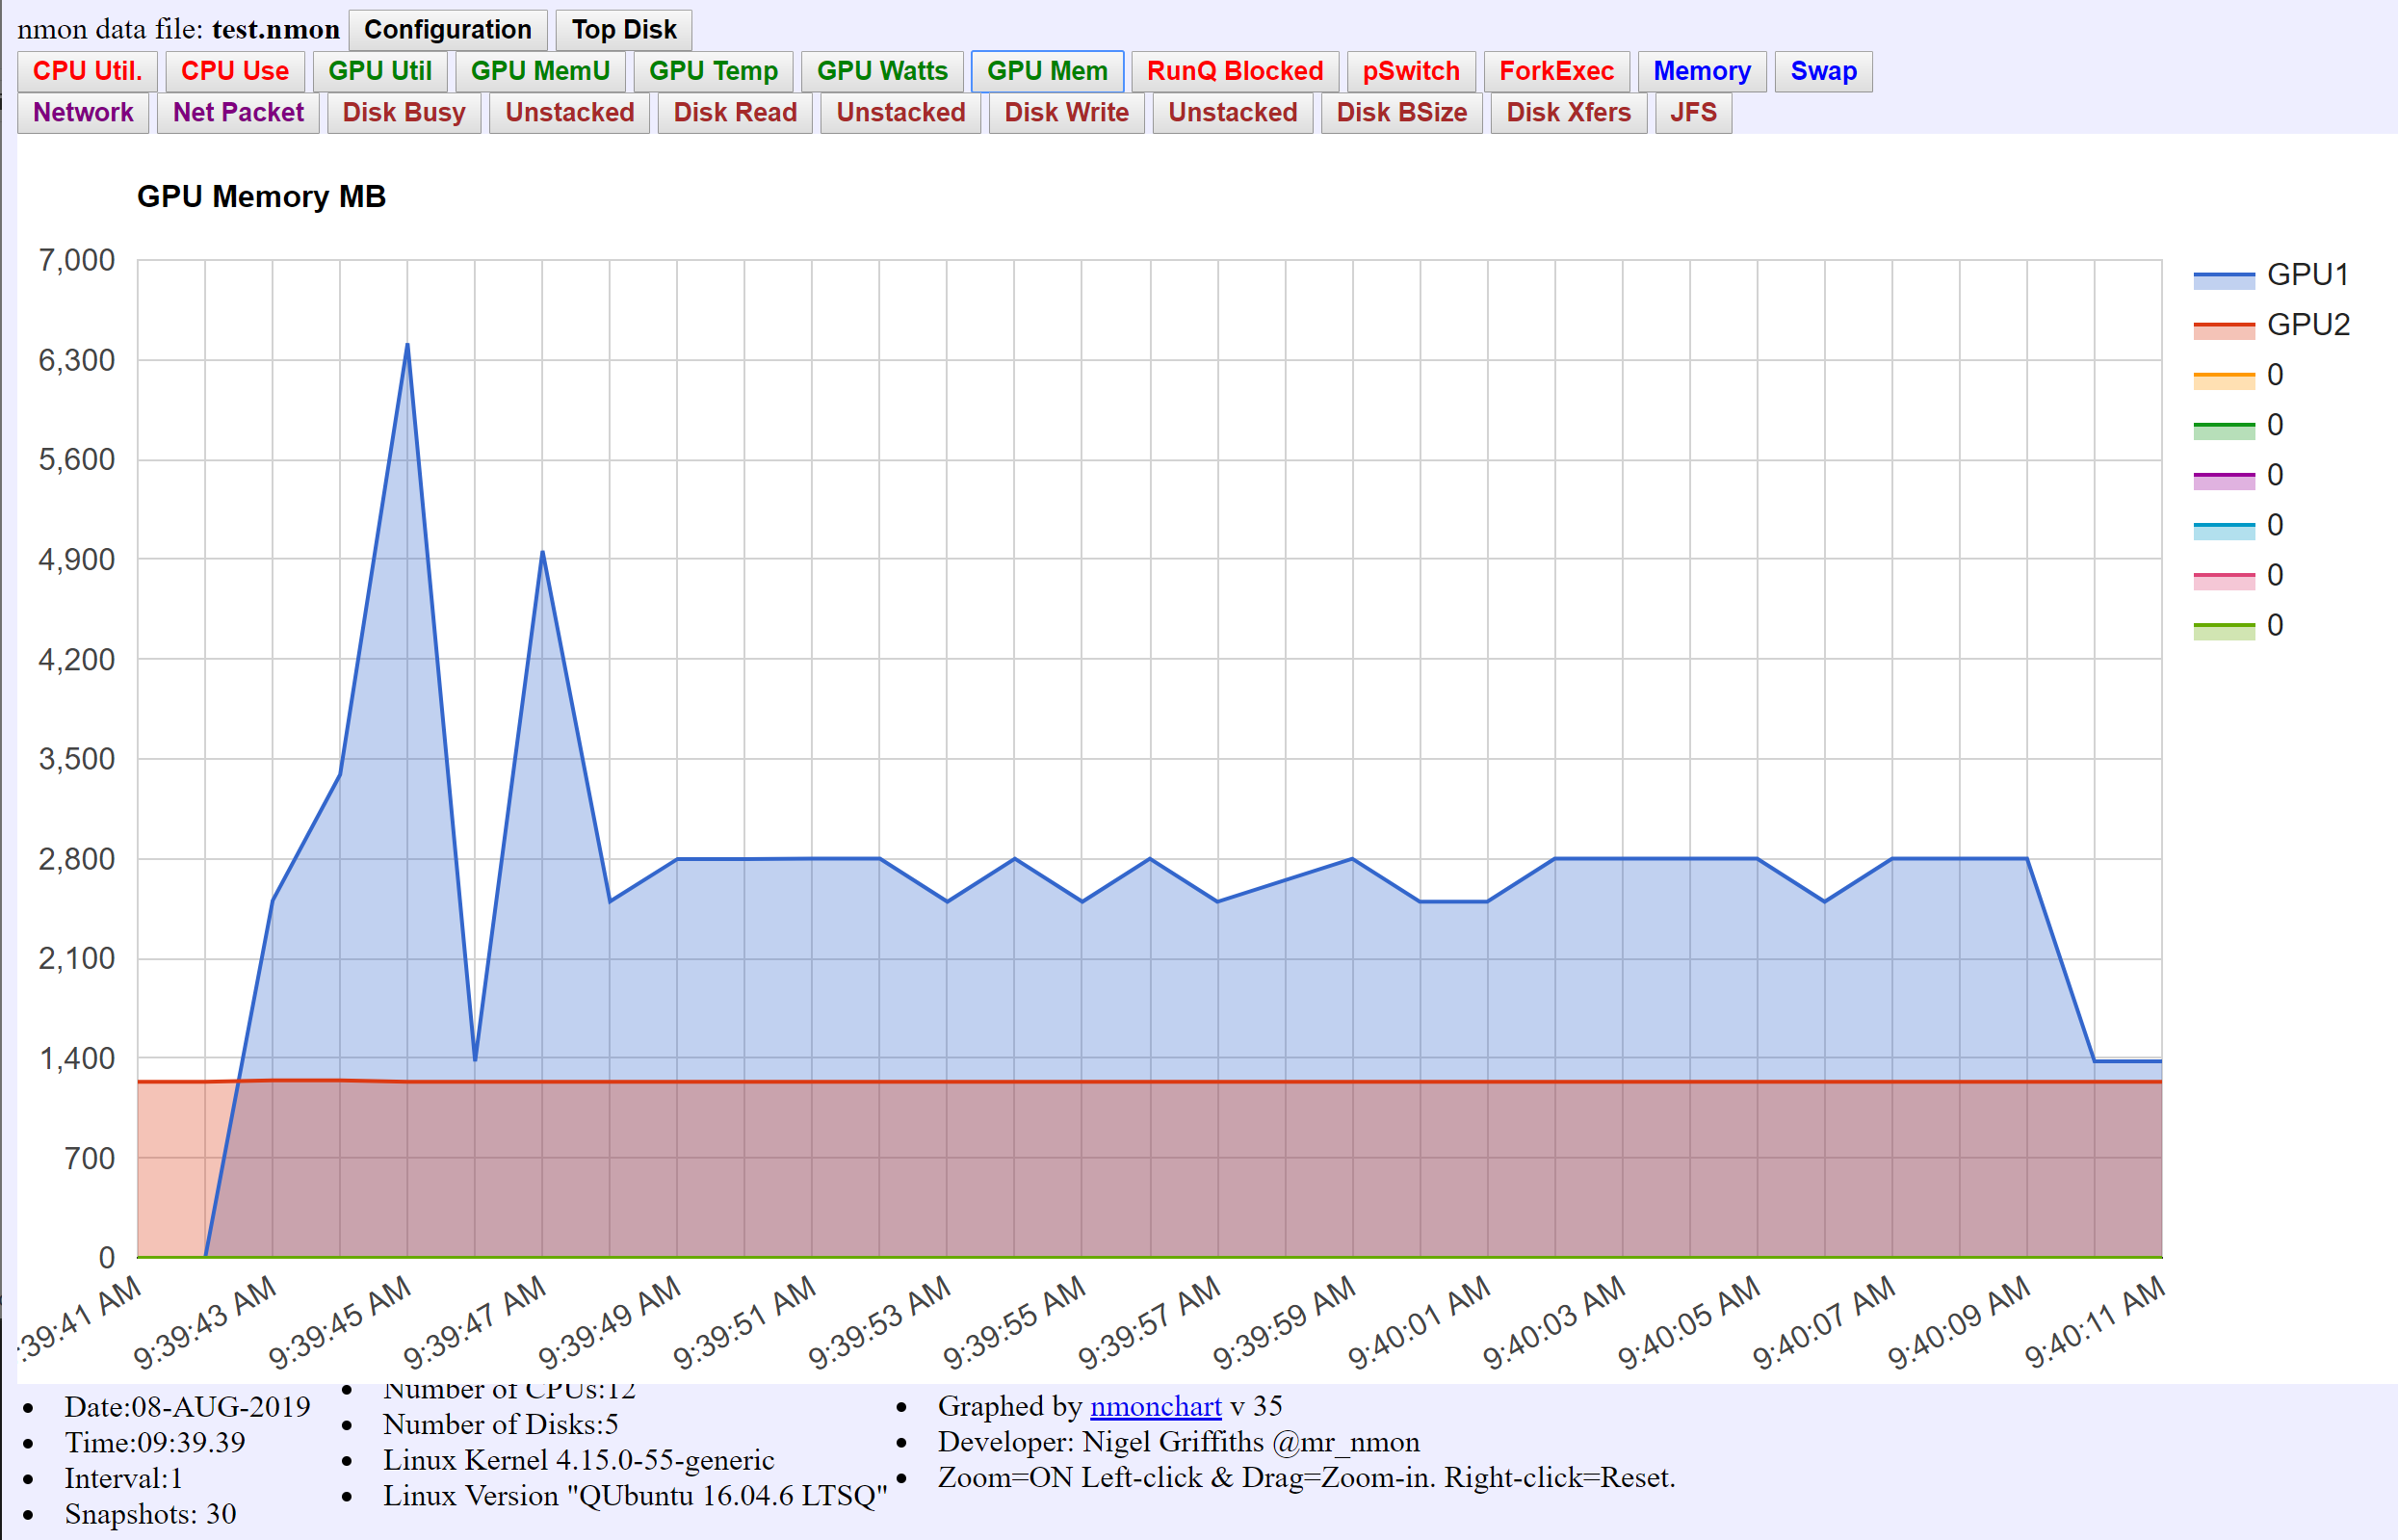The image size is (2398, 1540).
Task: Show the Disk BSize chart
Action: point(1402,112)
